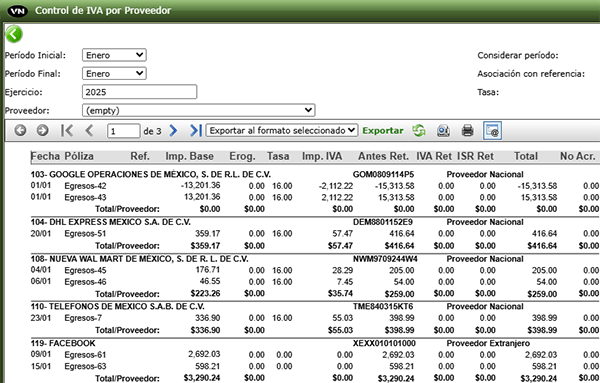
Task: Click RFC DEM8801152E9
Action: coord(383,222)
